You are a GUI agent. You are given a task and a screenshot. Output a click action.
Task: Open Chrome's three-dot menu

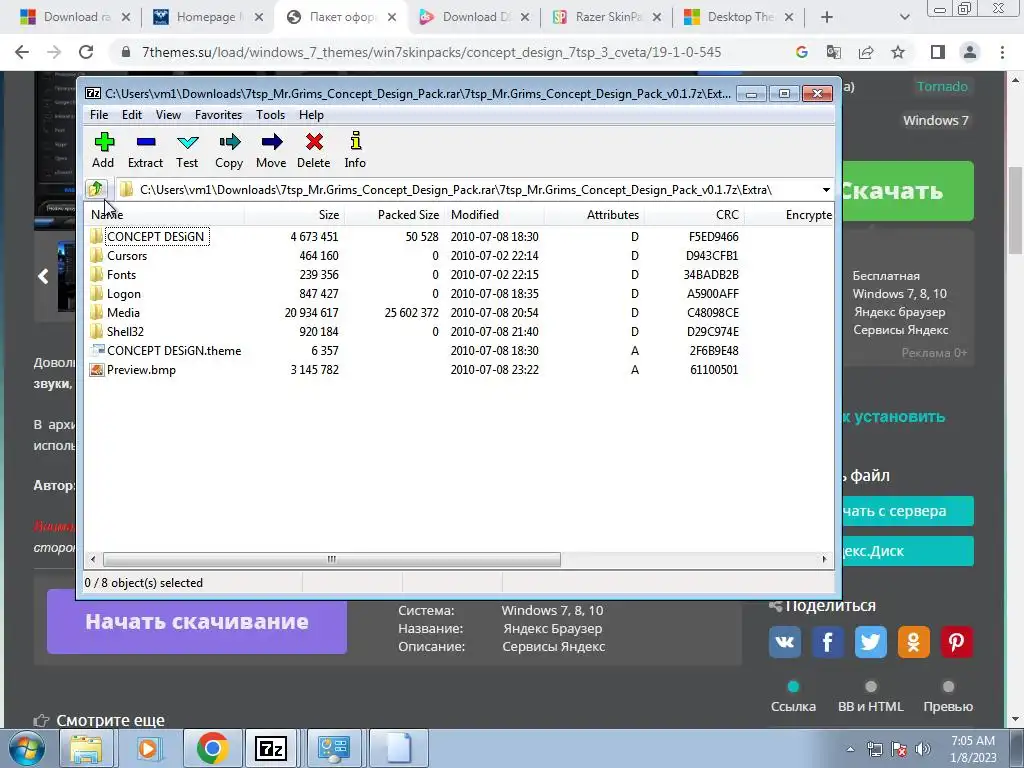(x=1002, y=52)
